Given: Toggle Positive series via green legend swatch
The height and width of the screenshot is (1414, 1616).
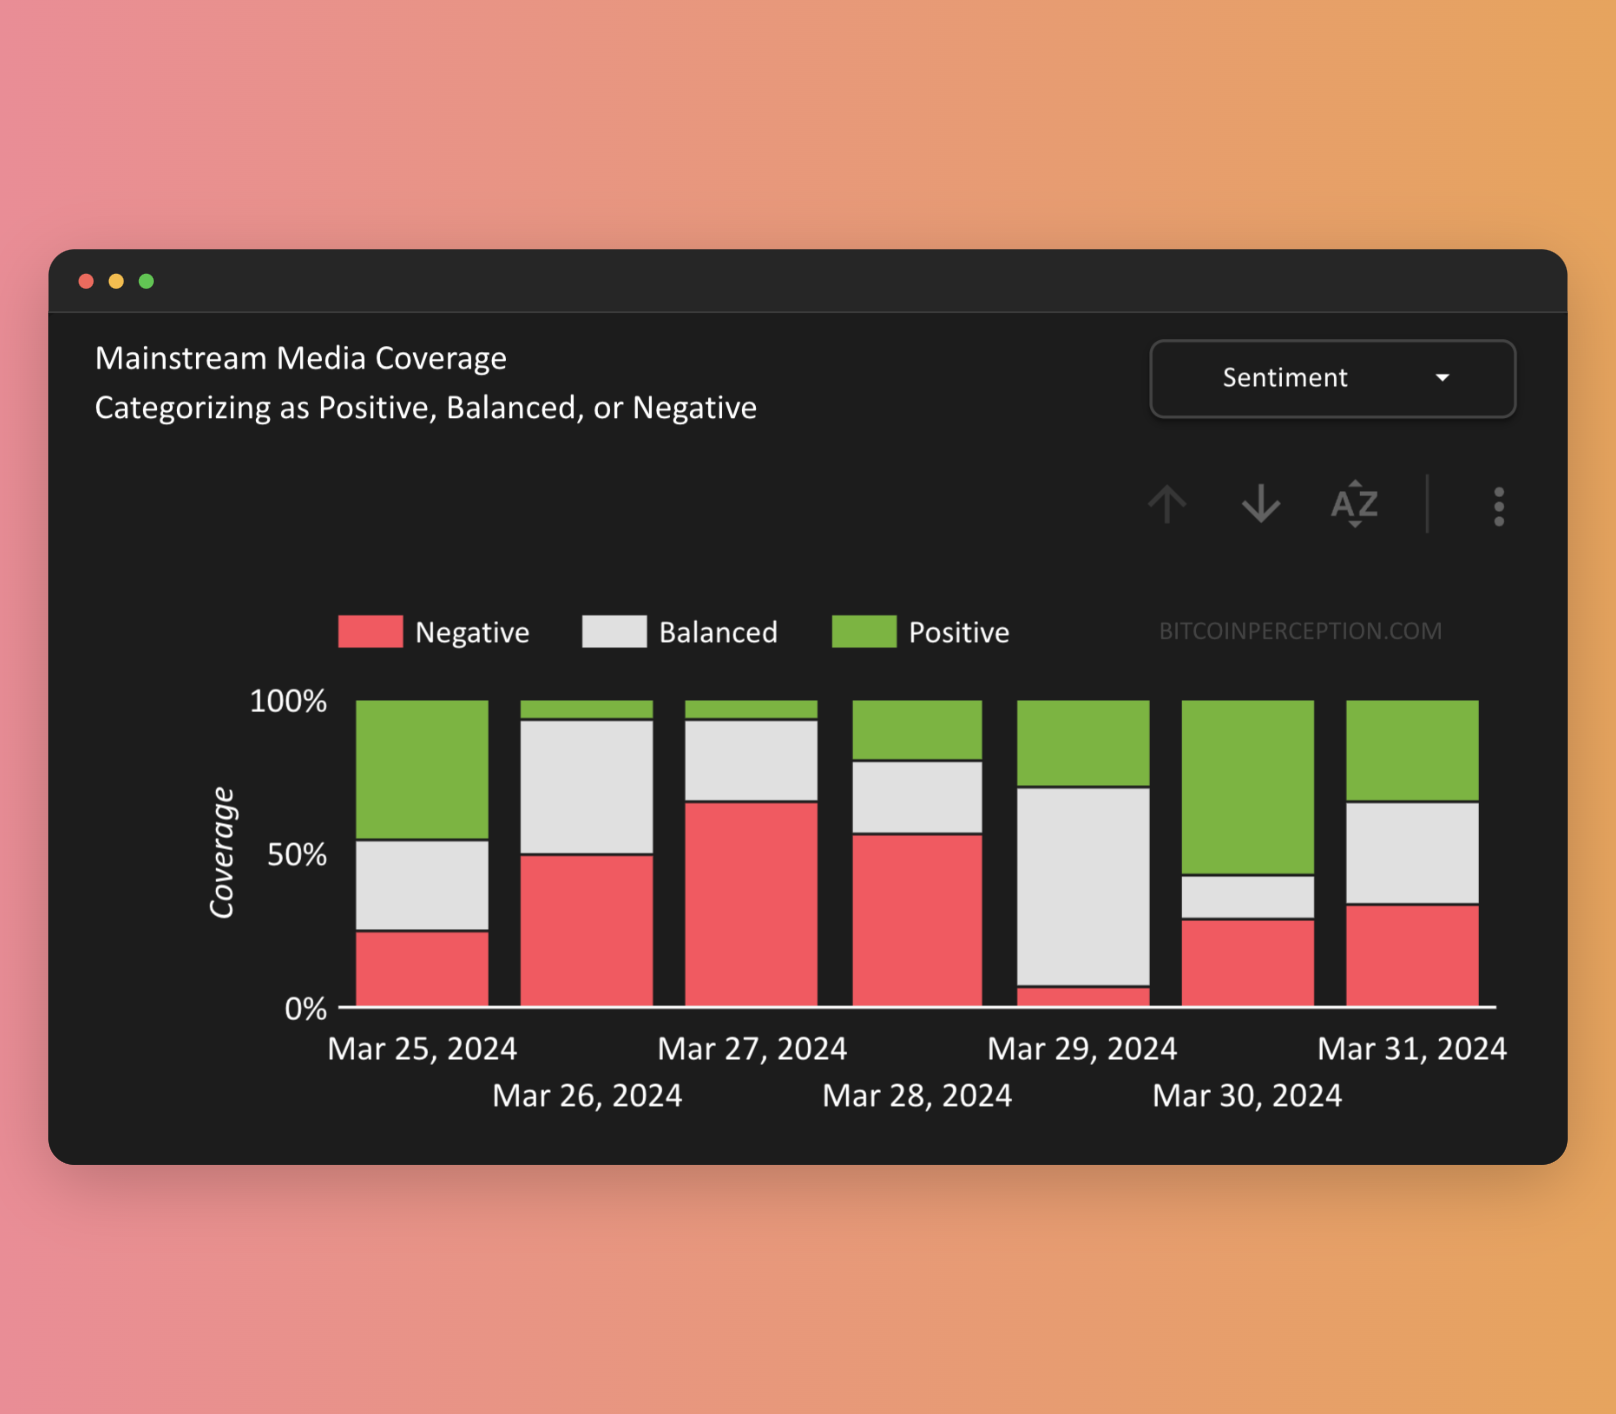Looking at the screenshot, I should 863,632.
